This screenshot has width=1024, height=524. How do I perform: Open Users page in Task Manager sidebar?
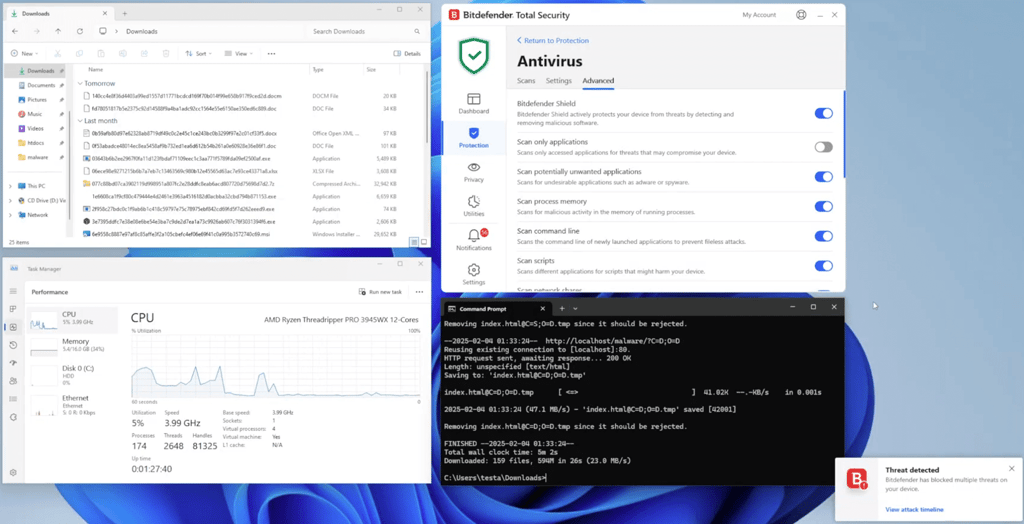tap(13, 381)
